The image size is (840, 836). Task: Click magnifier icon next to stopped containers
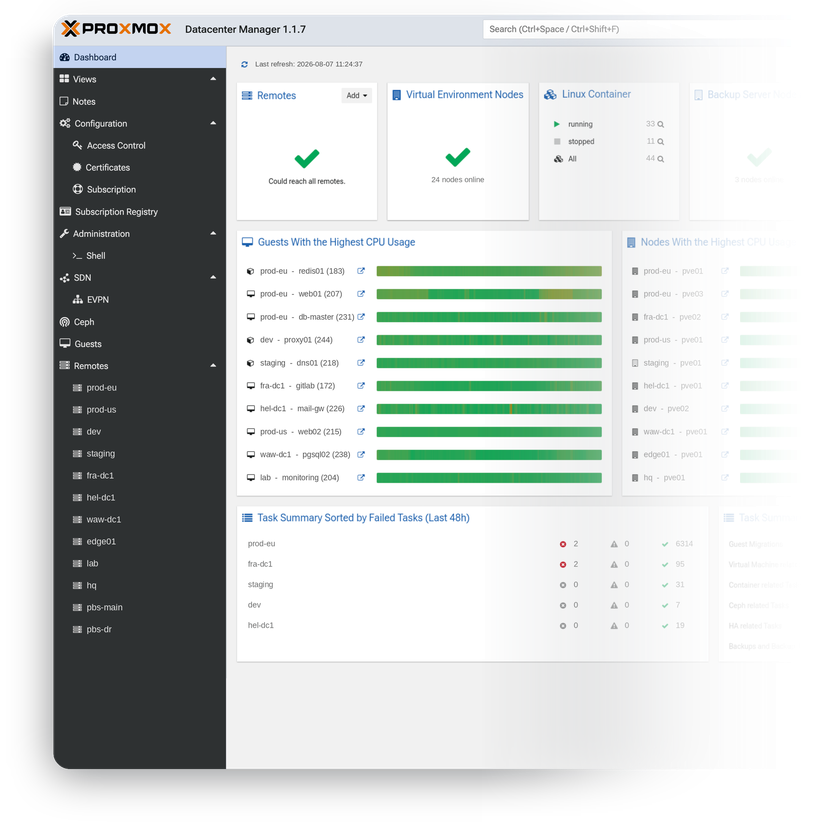coord(661,142)
